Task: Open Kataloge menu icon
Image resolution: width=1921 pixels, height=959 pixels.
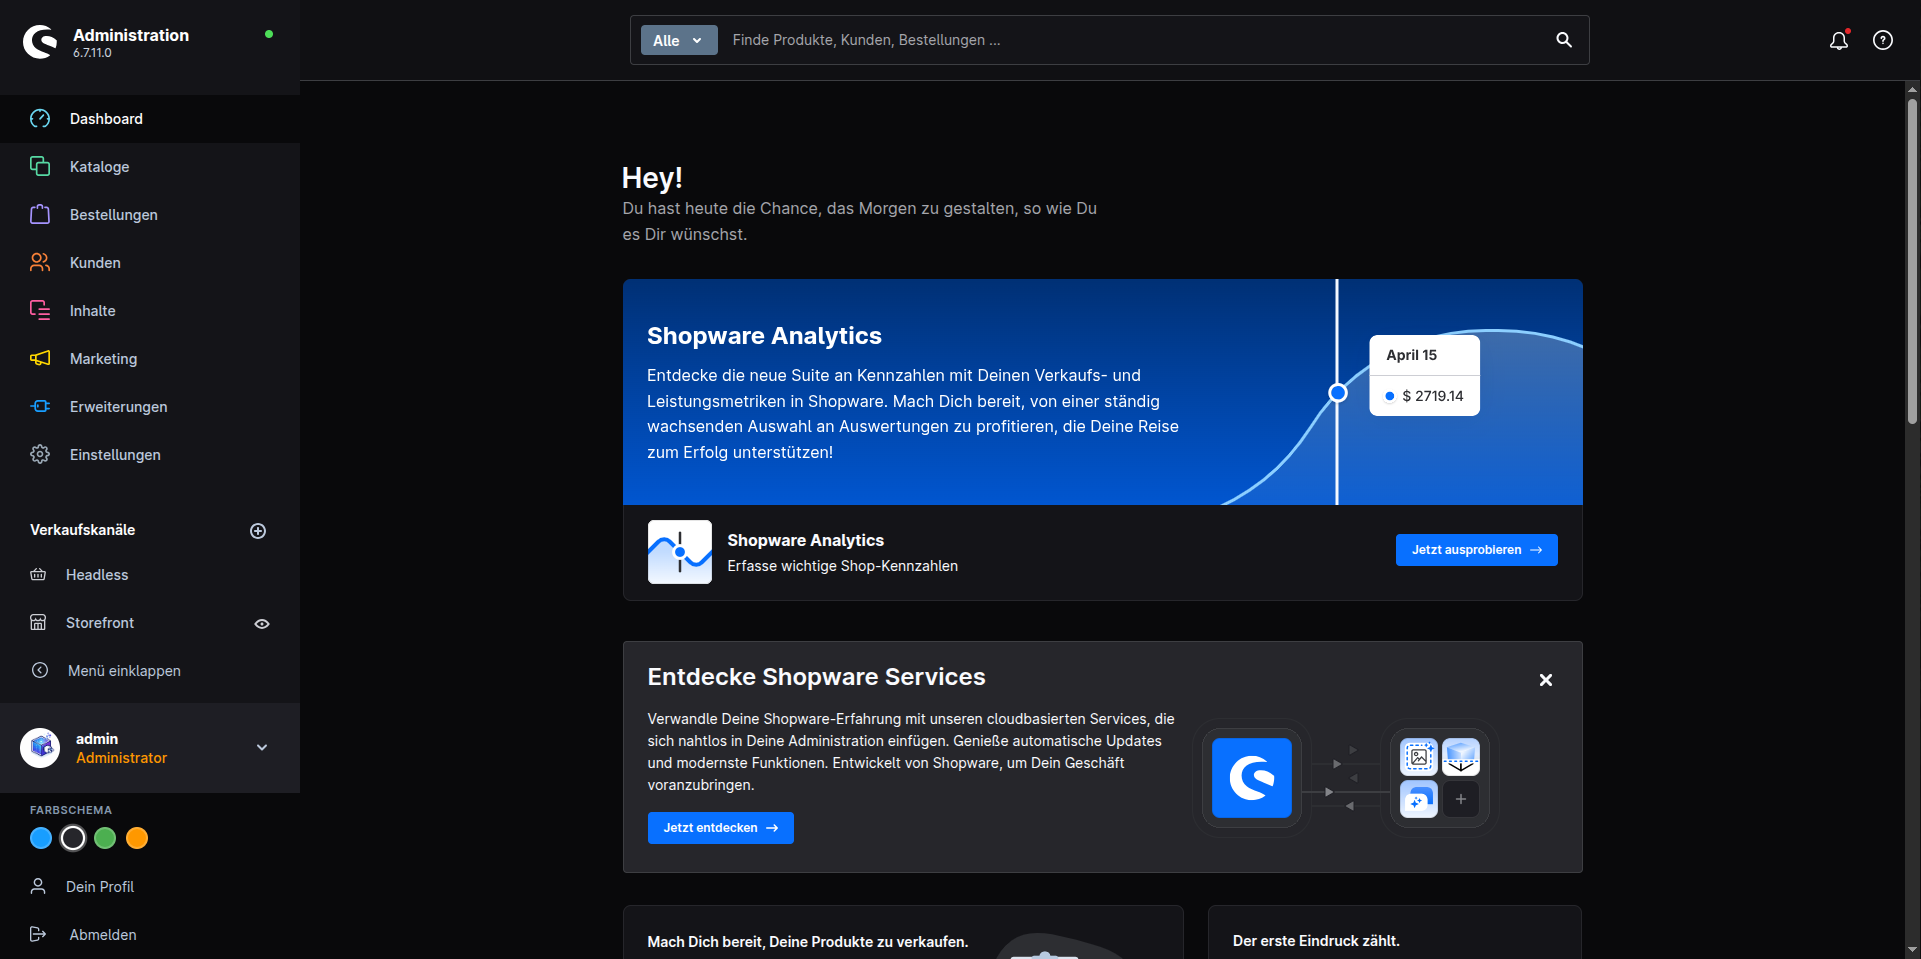Action: [x=40, y=166]
